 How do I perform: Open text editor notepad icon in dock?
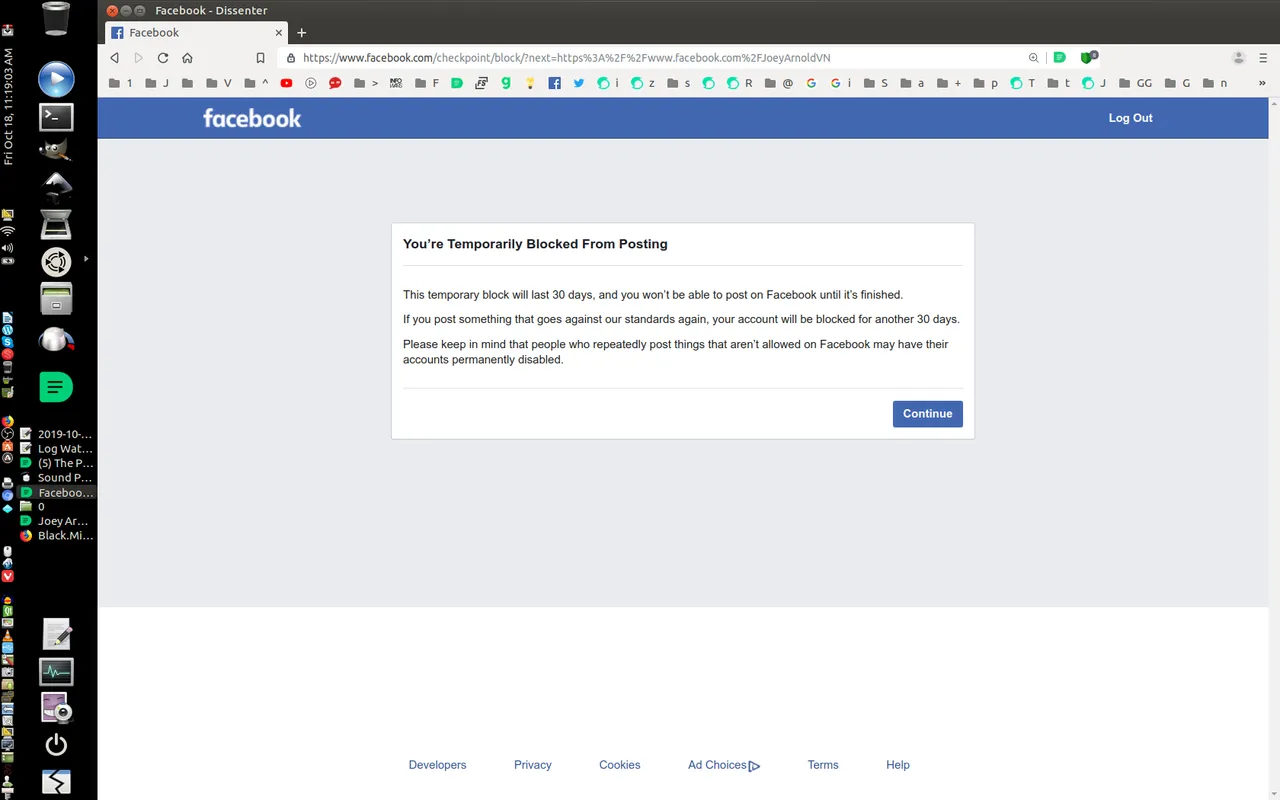coord(56,634)
